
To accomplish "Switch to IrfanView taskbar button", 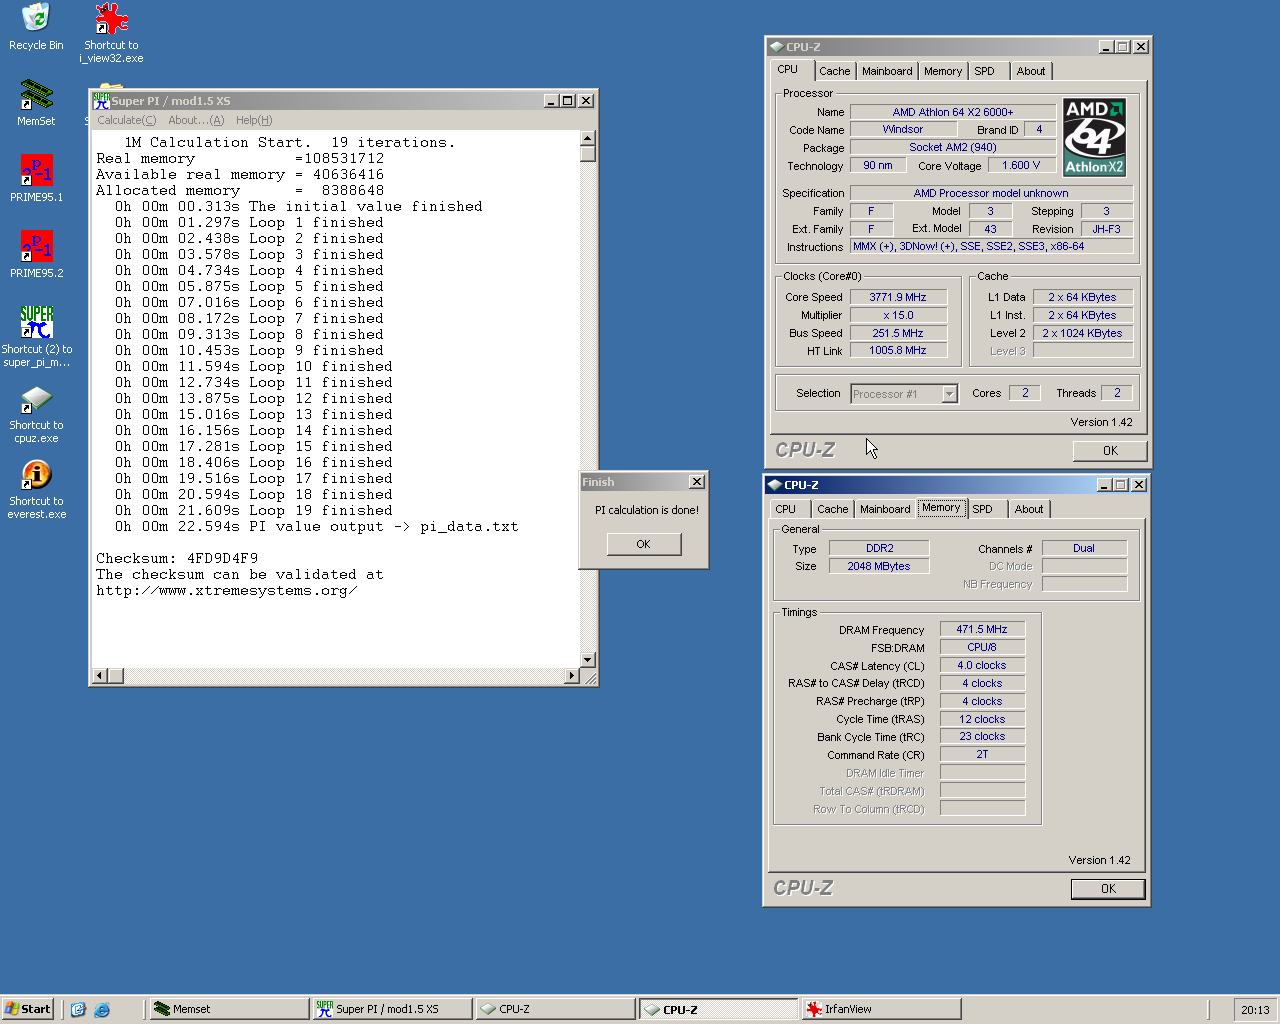I will pos(881,1009).
